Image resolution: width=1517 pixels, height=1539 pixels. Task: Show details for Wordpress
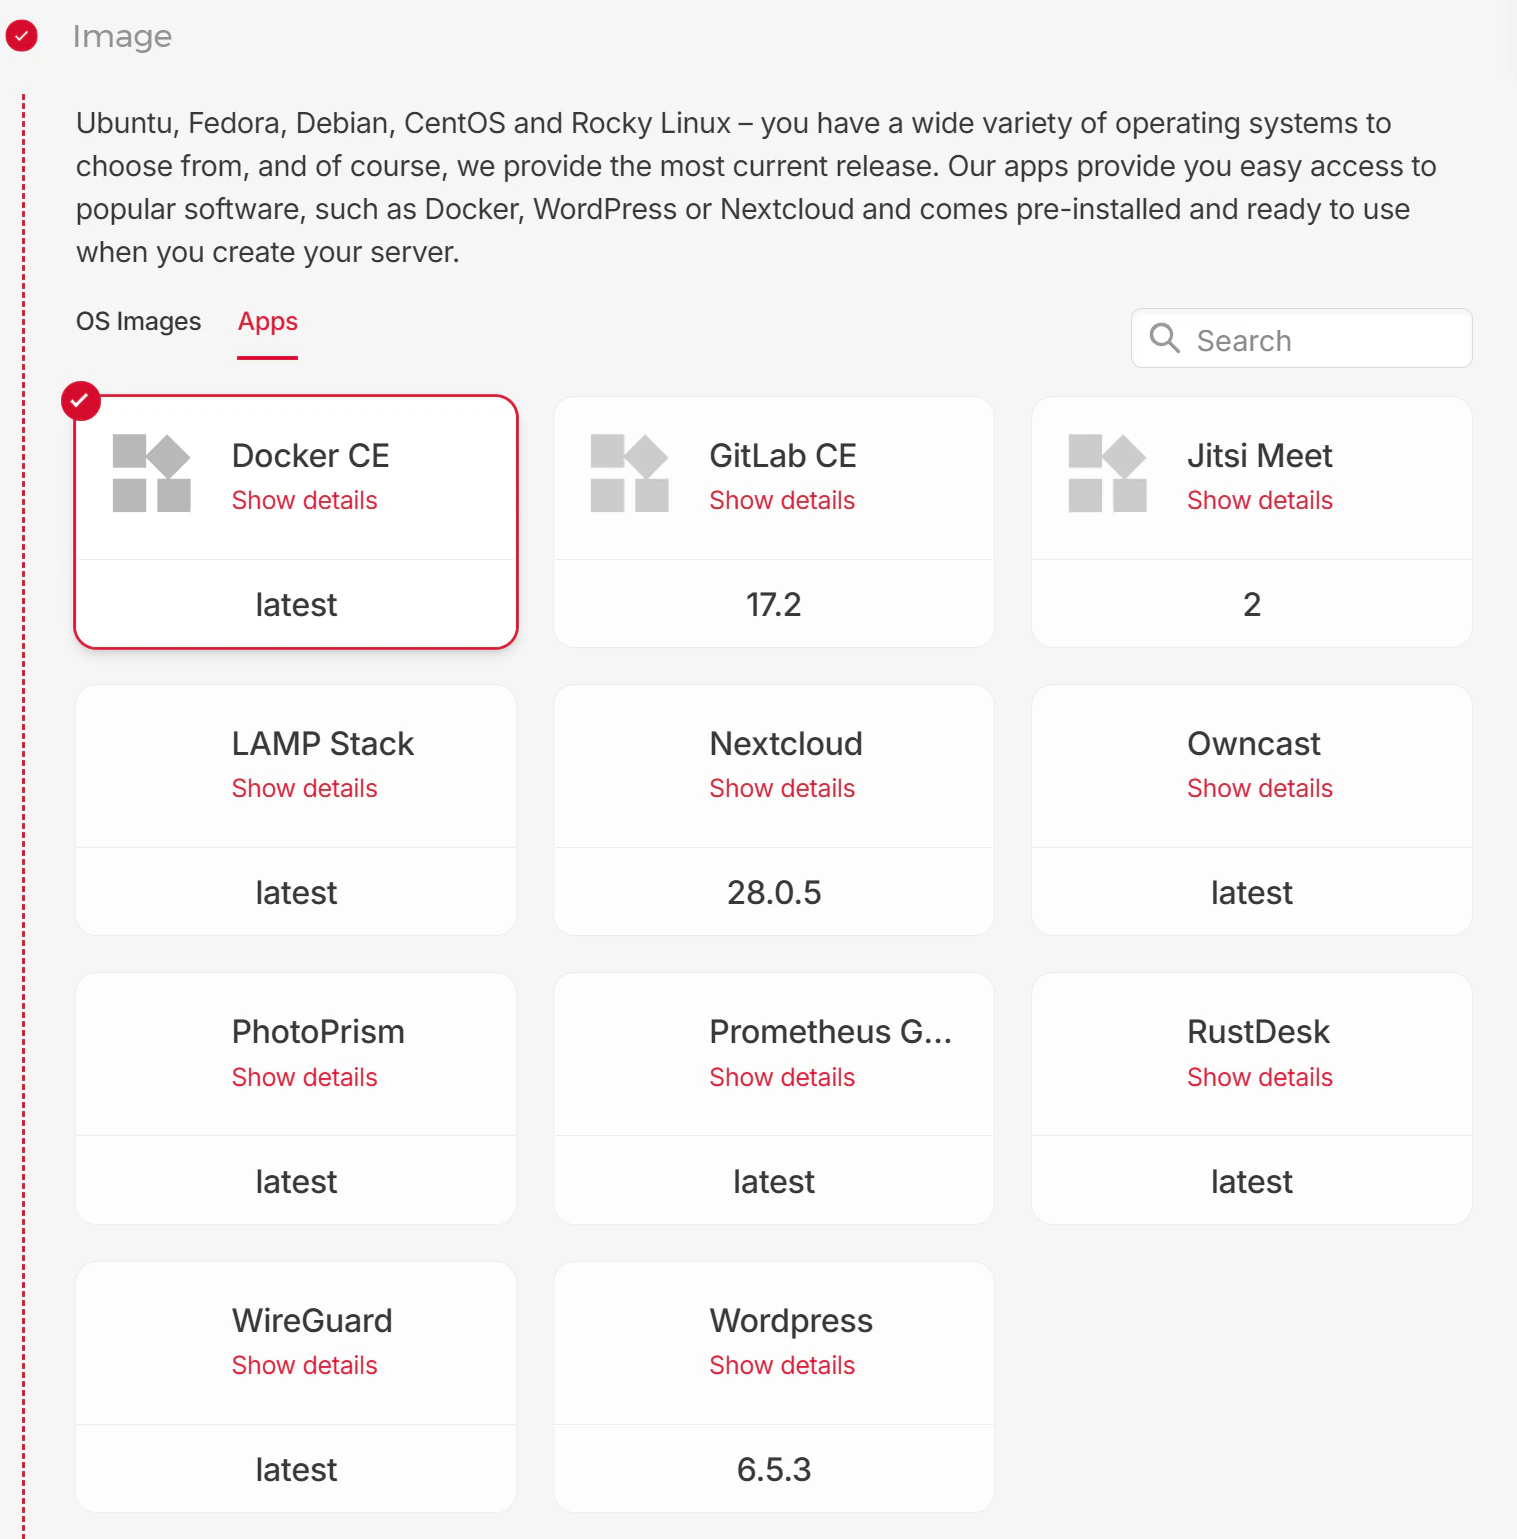[782, 1365]
